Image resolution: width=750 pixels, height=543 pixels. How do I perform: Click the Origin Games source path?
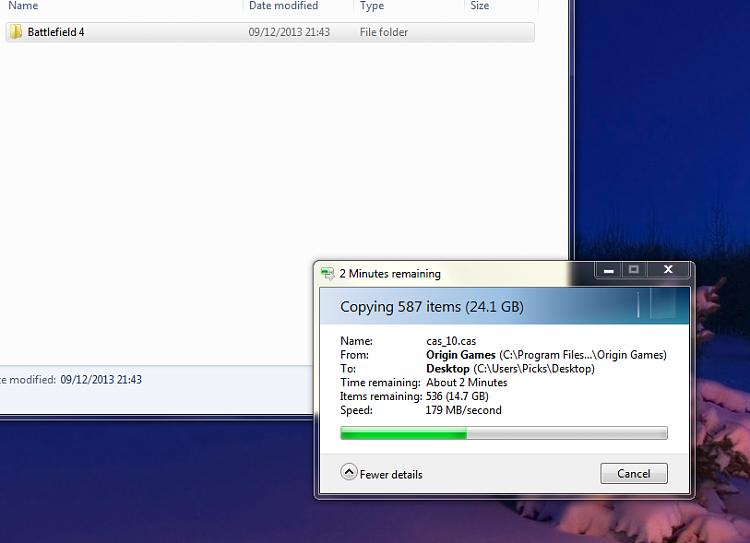click(x=546, y=355)
